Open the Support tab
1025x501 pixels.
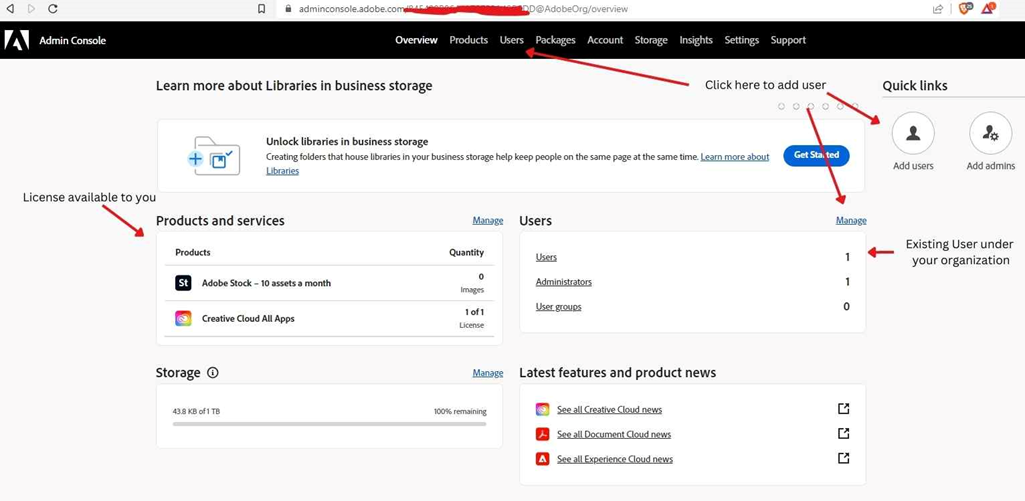tap(788, 40)
